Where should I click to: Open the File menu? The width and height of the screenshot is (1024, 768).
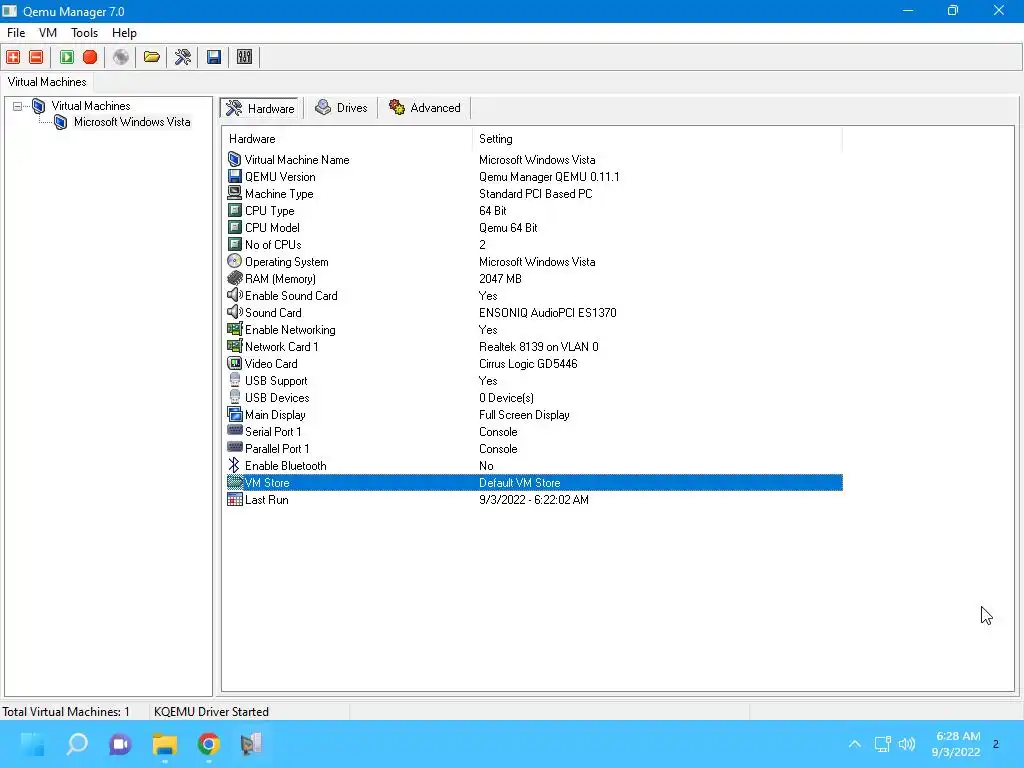[16, 33]
